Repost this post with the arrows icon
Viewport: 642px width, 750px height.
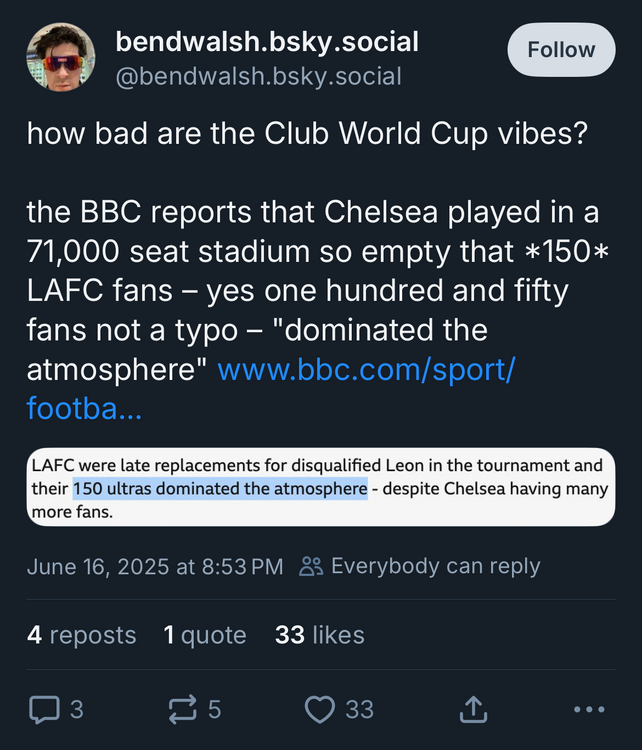(x=183, y=710)
